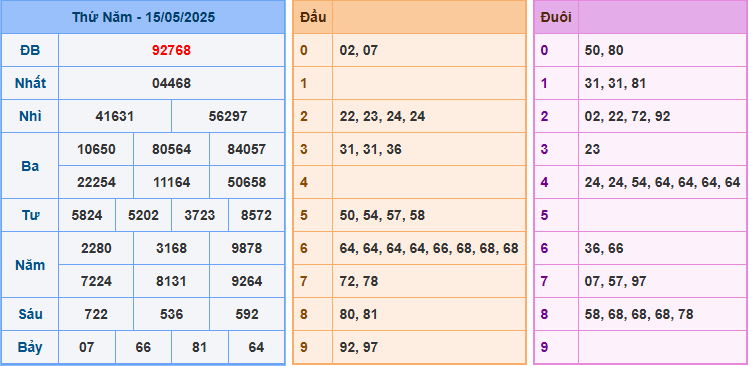Viewport: 749px width, 366px height.
Task: Click the Năm number 3168
Action: coord(171,248)
